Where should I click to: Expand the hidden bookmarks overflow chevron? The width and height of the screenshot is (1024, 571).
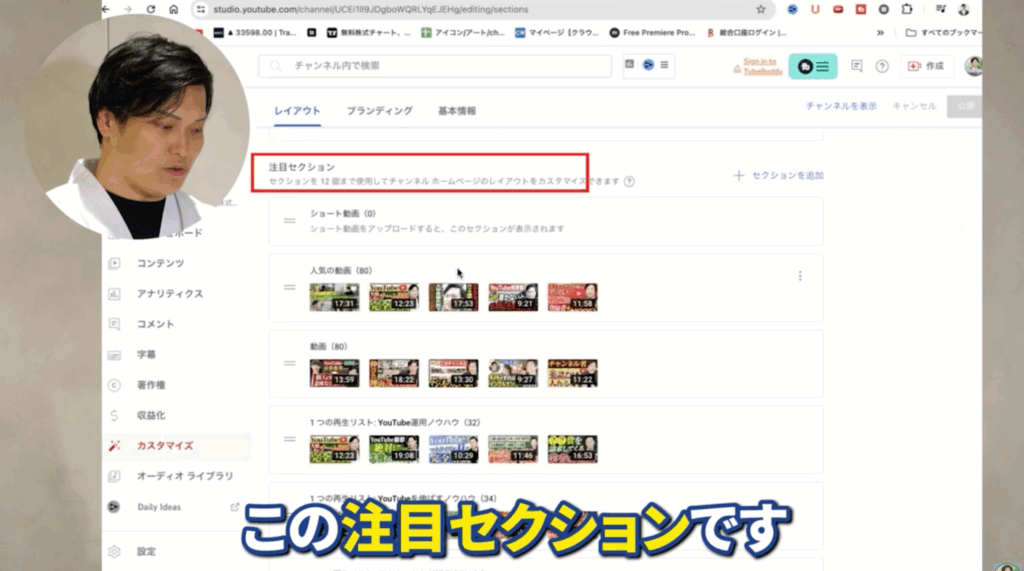point(880,32)
